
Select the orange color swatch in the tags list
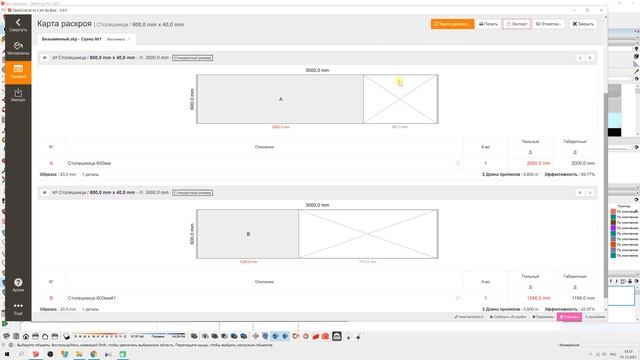click(x=613, y=244)
